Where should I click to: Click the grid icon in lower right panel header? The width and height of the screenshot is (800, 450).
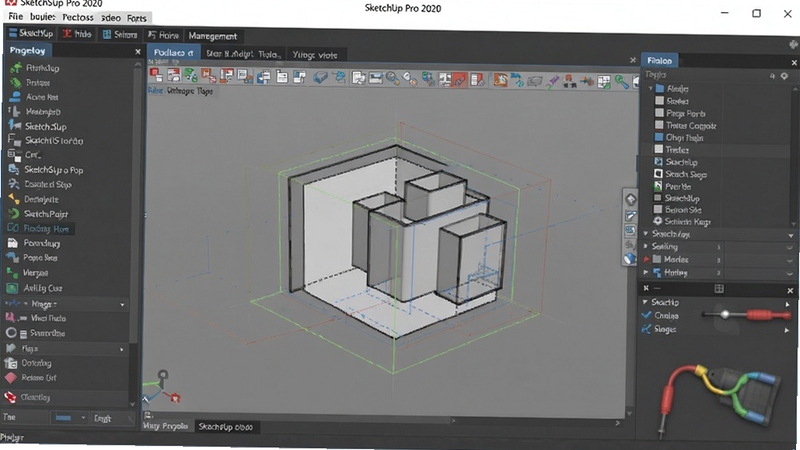tap(719, 289)
